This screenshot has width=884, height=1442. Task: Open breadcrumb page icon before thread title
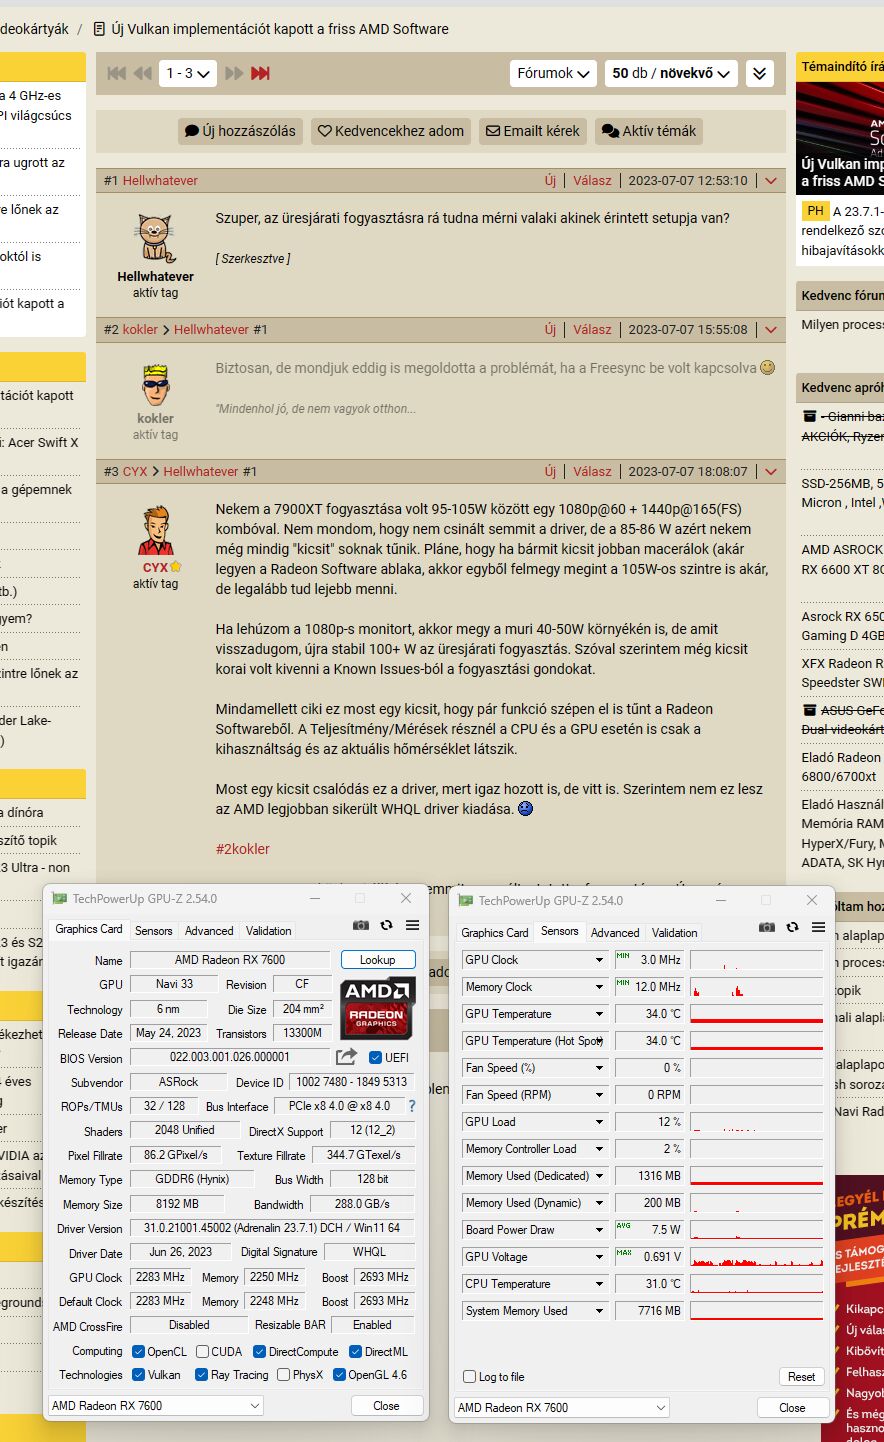coord(98,29)
